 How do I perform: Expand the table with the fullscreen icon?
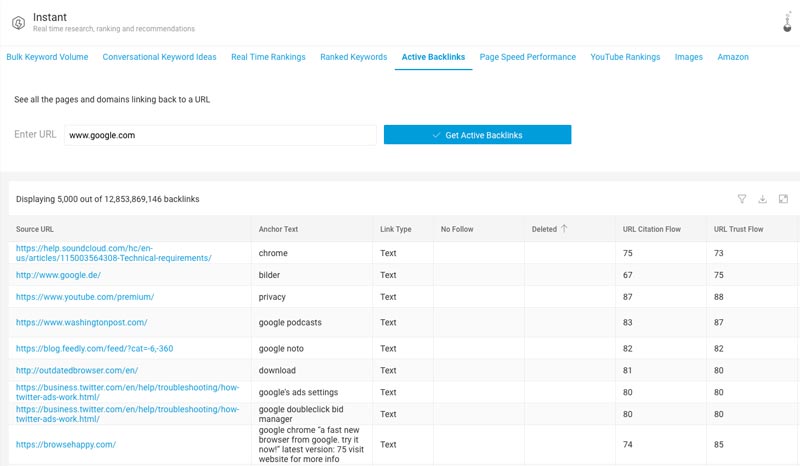(x=783, y=199)
